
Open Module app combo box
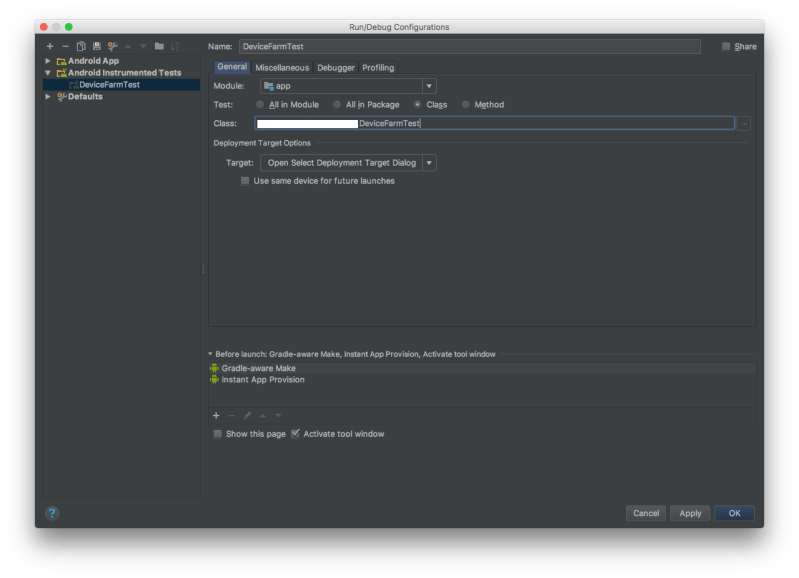[348, 86]
